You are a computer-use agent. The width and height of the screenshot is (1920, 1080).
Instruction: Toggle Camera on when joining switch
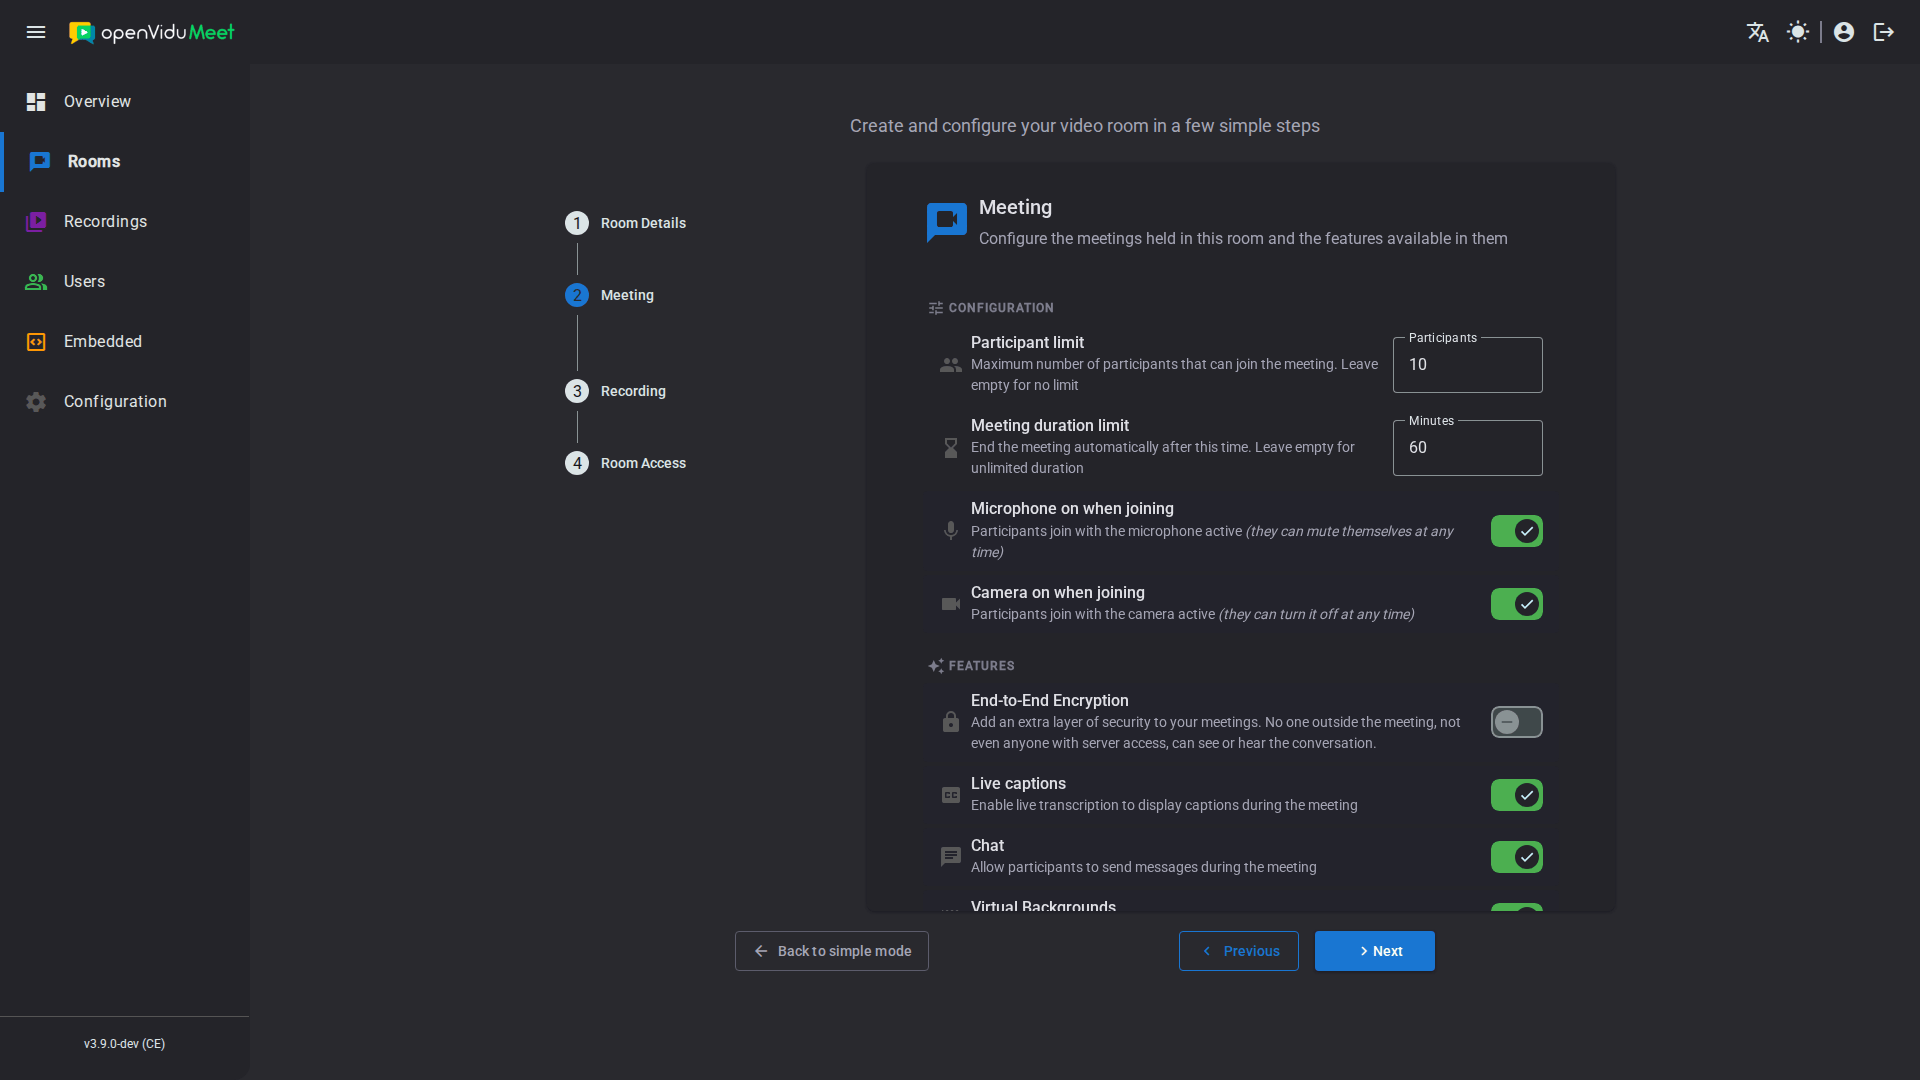[1517, 604]
